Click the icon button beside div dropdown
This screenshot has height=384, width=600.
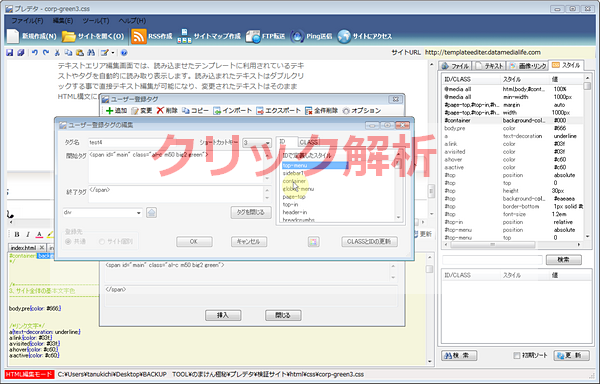point(152,213)
